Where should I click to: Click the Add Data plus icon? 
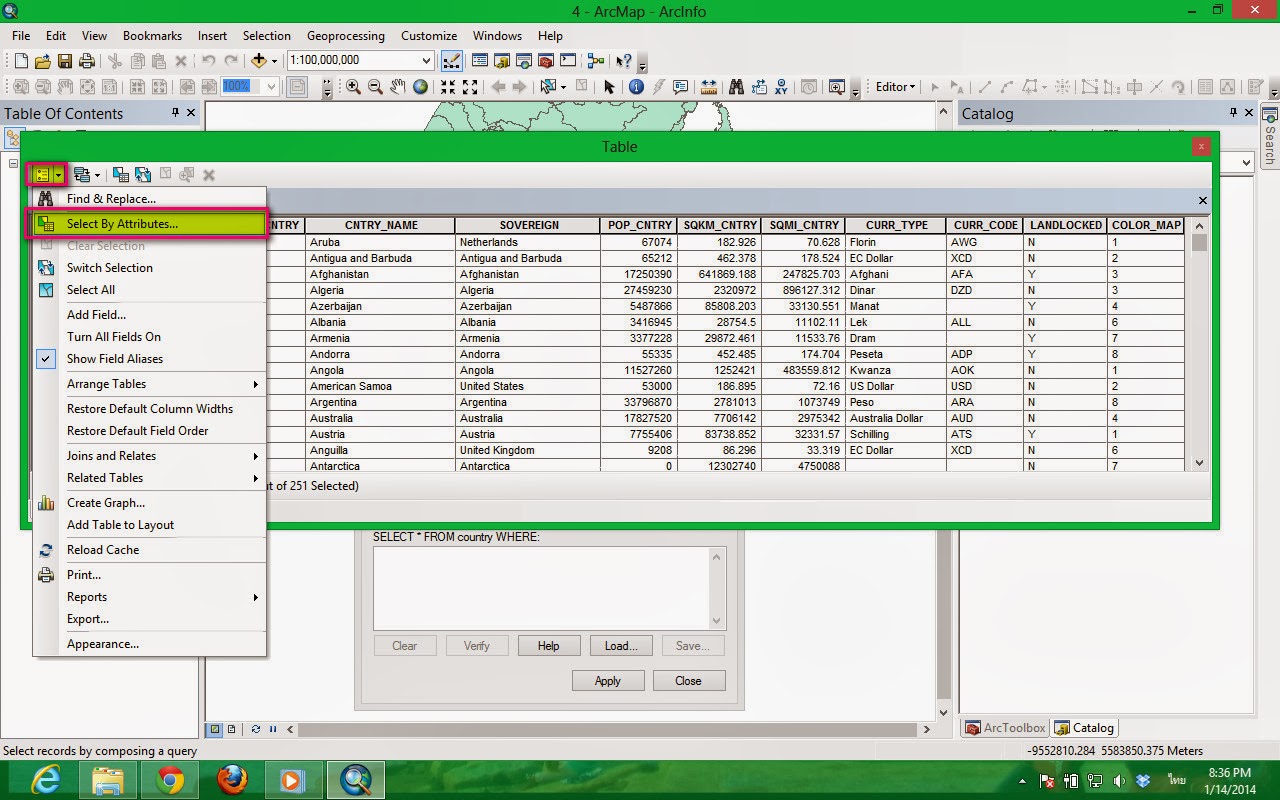coord(258,61)
